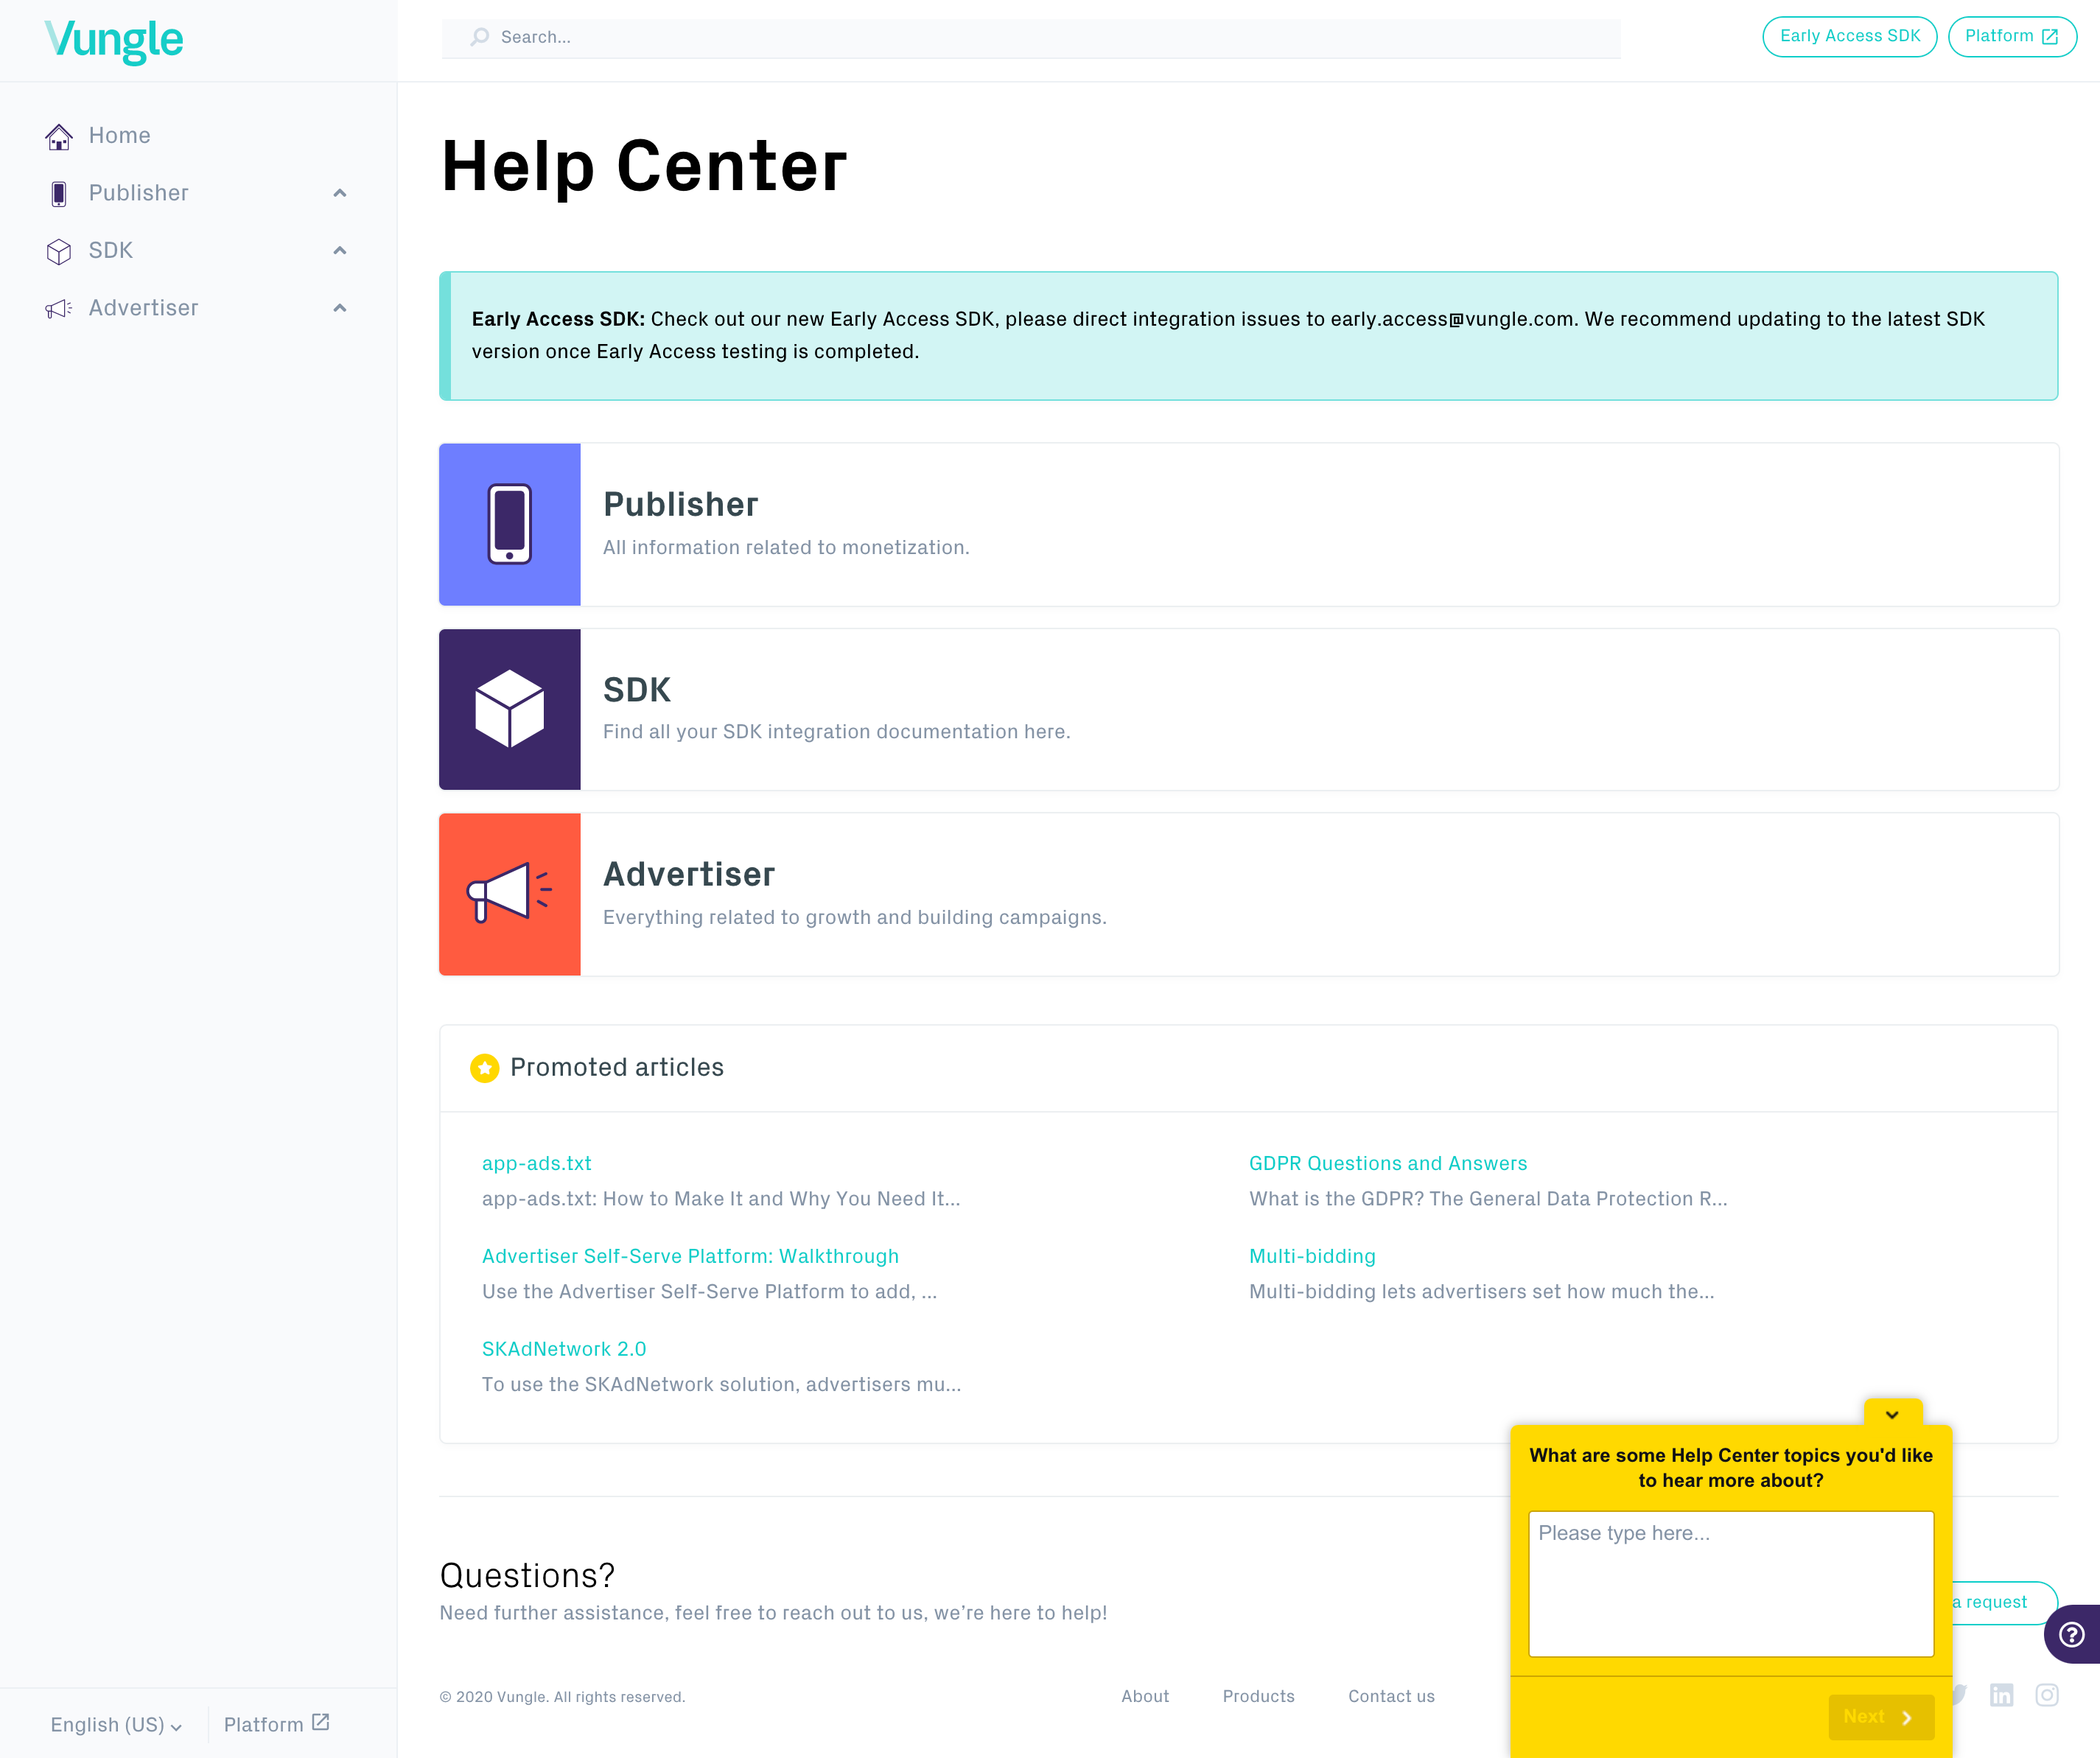Click the SDK cube tile icon
2100x1758 pixels.
coord(509,709)
